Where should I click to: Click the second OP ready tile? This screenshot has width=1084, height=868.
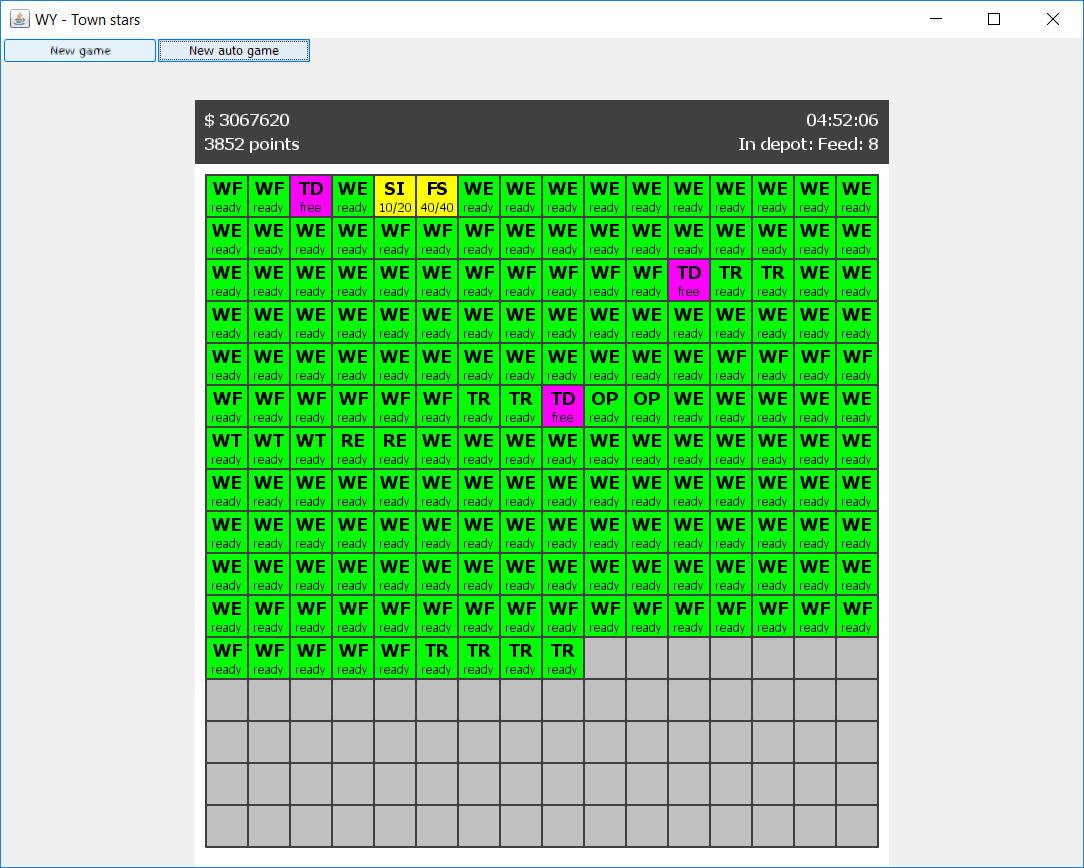tap(647, 406)
